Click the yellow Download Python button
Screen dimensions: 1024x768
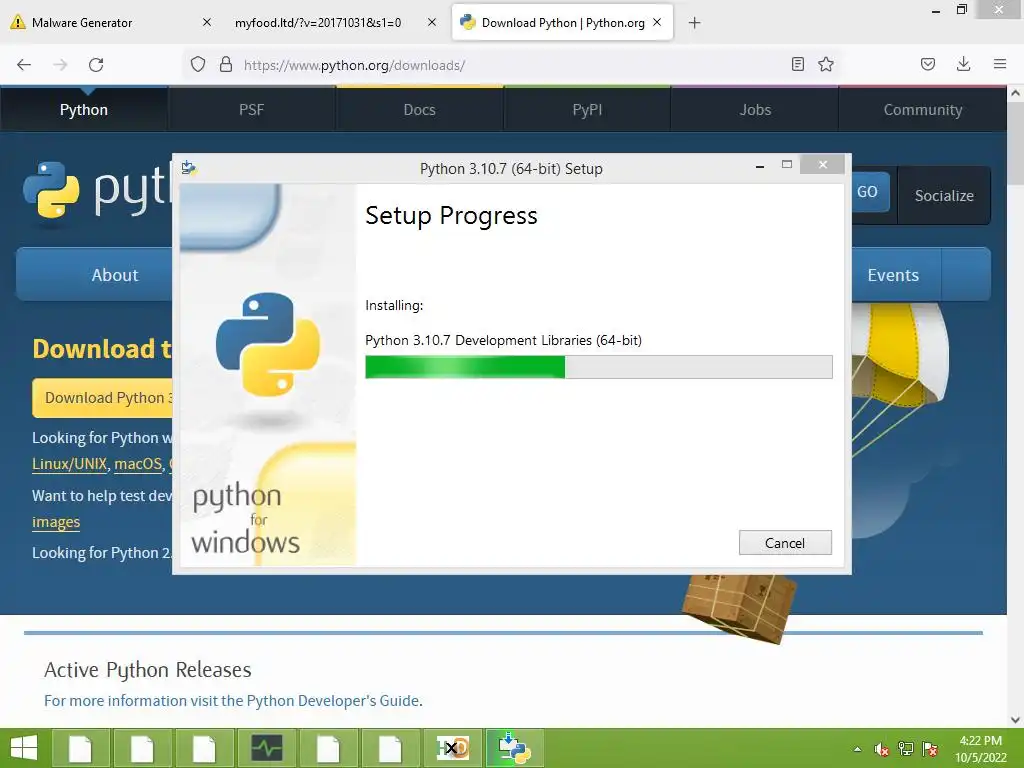pos(103,398)
